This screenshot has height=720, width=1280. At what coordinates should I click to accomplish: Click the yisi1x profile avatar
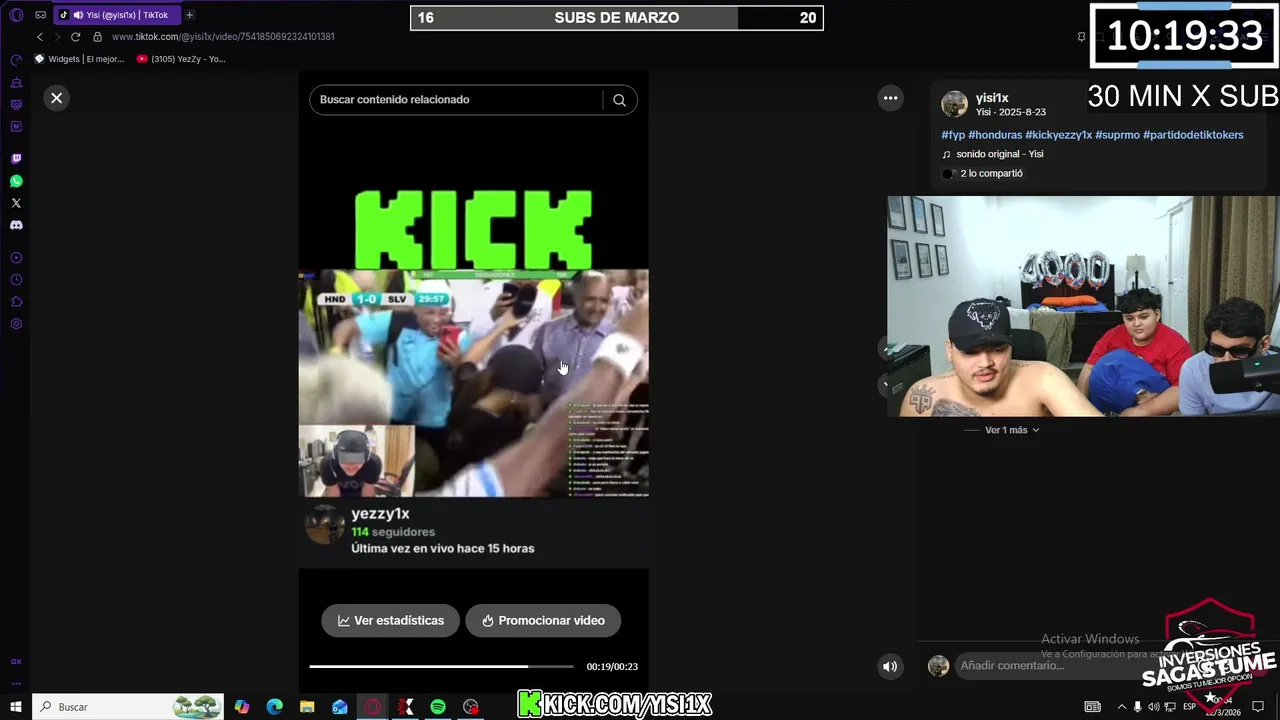click(955, 104)
